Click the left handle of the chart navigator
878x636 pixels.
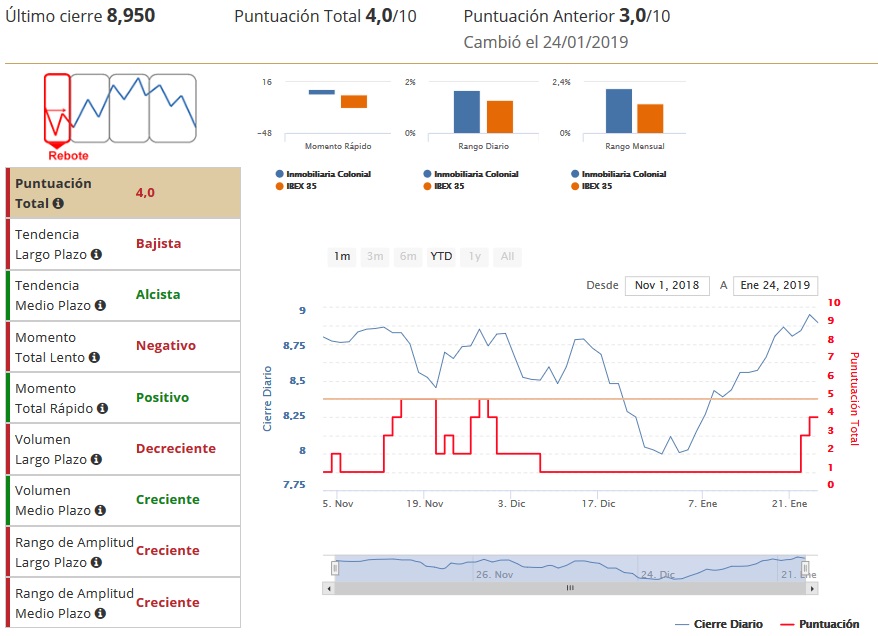(x=336, y=568)
